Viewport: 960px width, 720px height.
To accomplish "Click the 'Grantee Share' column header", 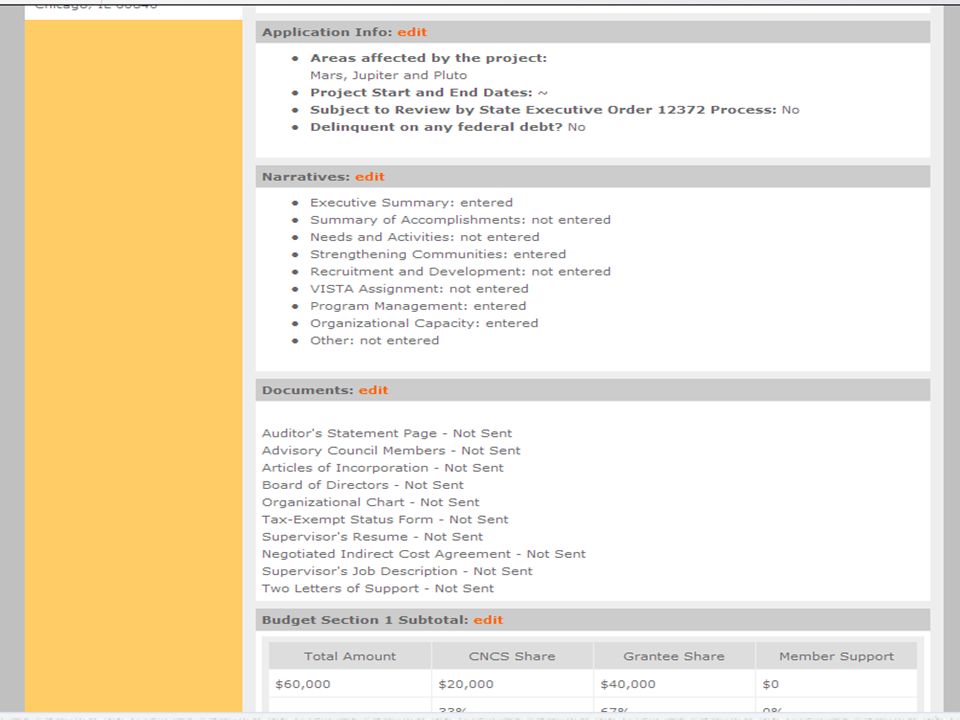I will 674,656.
